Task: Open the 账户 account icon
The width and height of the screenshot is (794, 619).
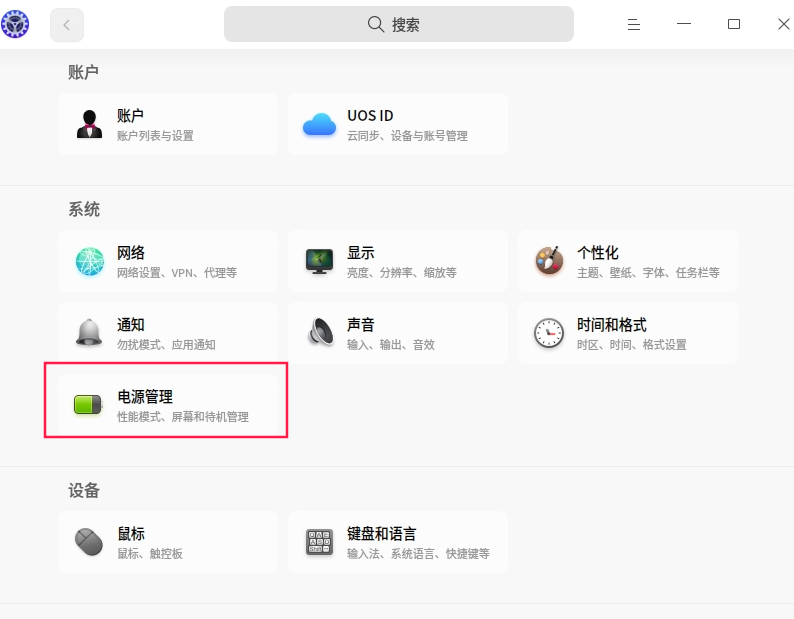Action: coord(90,124)
